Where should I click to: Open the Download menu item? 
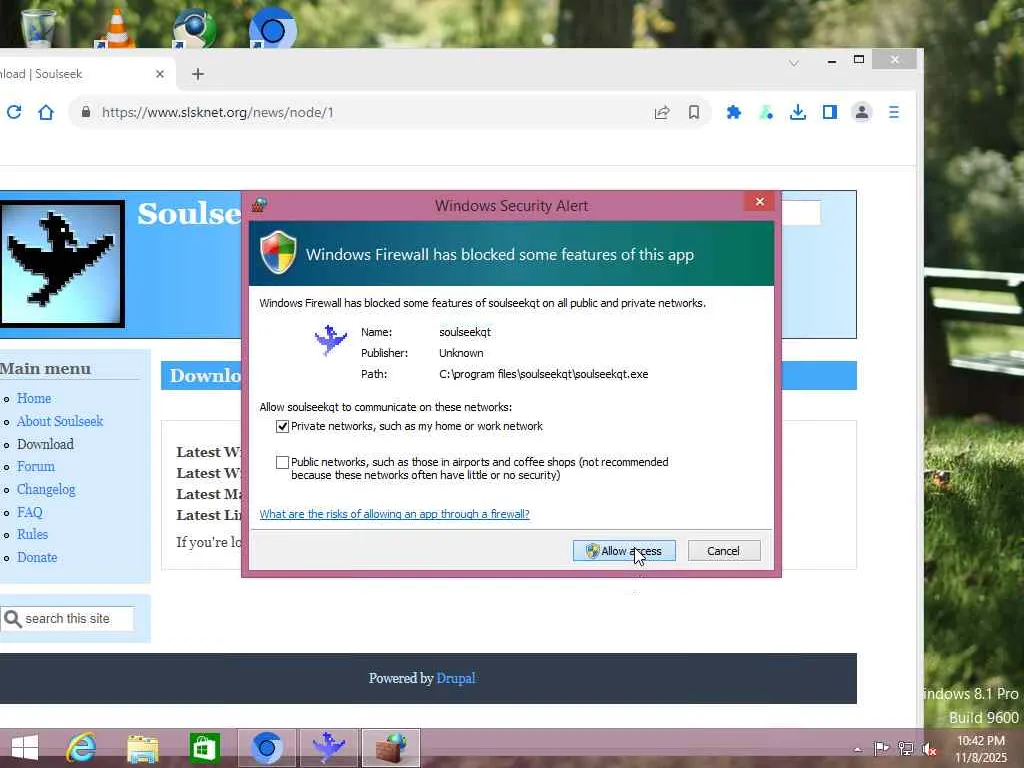45,444
